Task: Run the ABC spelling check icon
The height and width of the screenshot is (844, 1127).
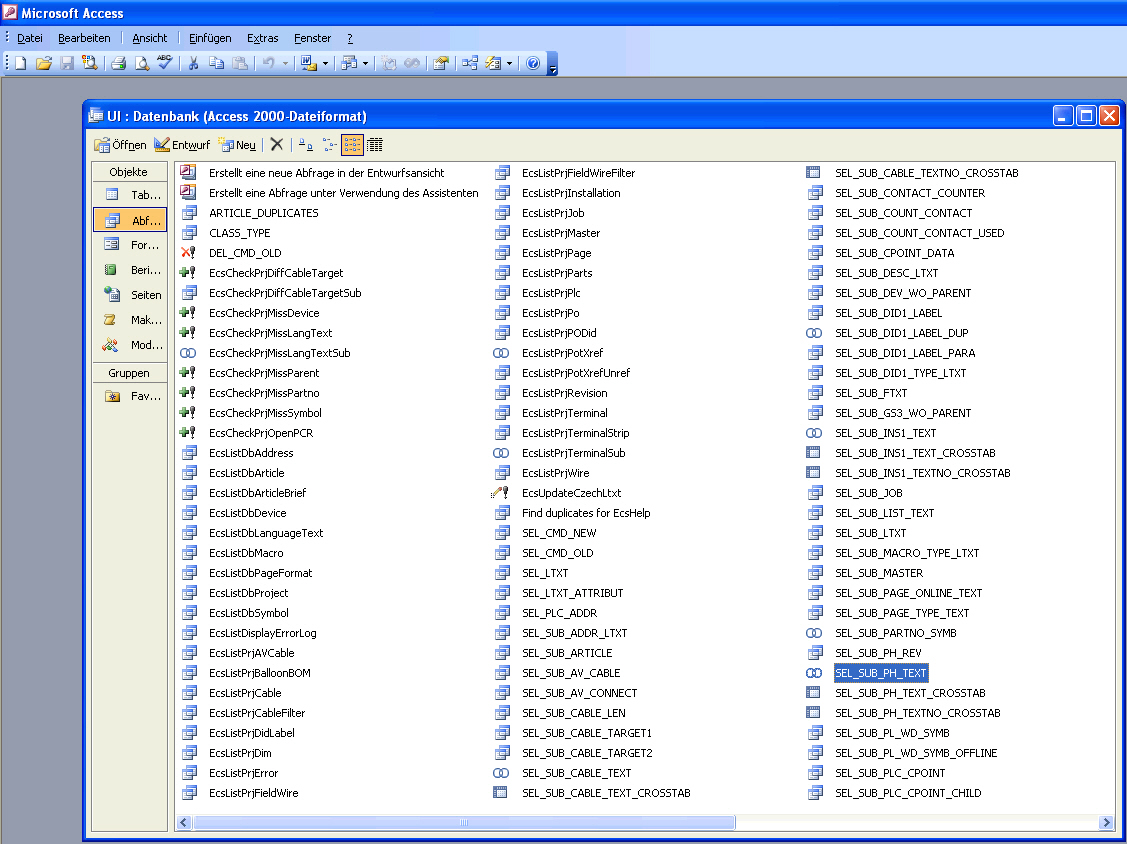Action: pos(165,63)
